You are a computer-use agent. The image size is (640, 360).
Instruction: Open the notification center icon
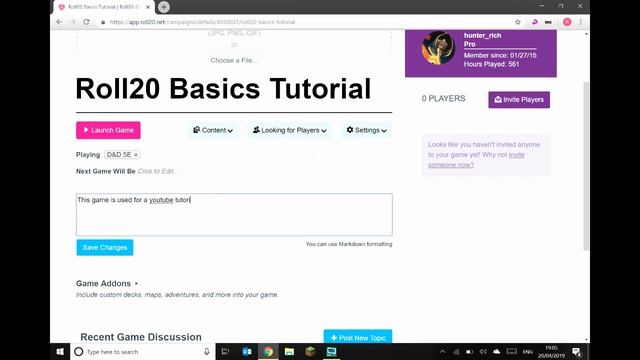(x=577, y=351)
